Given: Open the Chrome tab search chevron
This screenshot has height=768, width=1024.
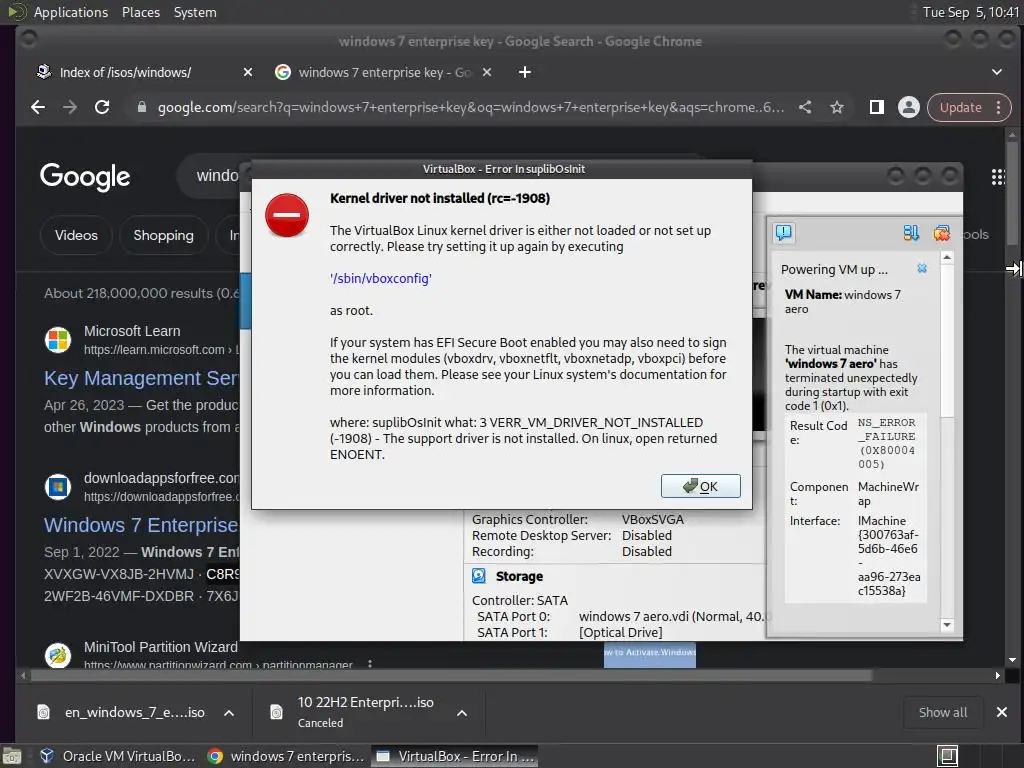Looking at the screenshot, I should (x=997, y=72).
